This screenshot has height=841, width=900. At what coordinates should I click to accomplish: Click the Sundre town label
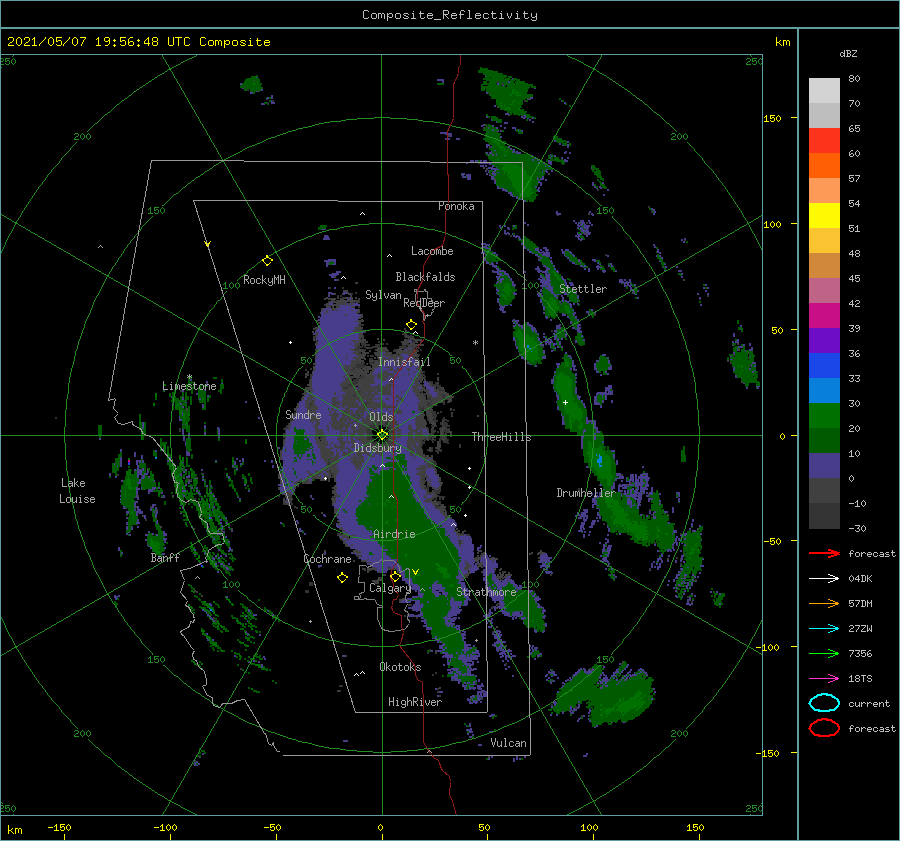(x=303, y=414)
